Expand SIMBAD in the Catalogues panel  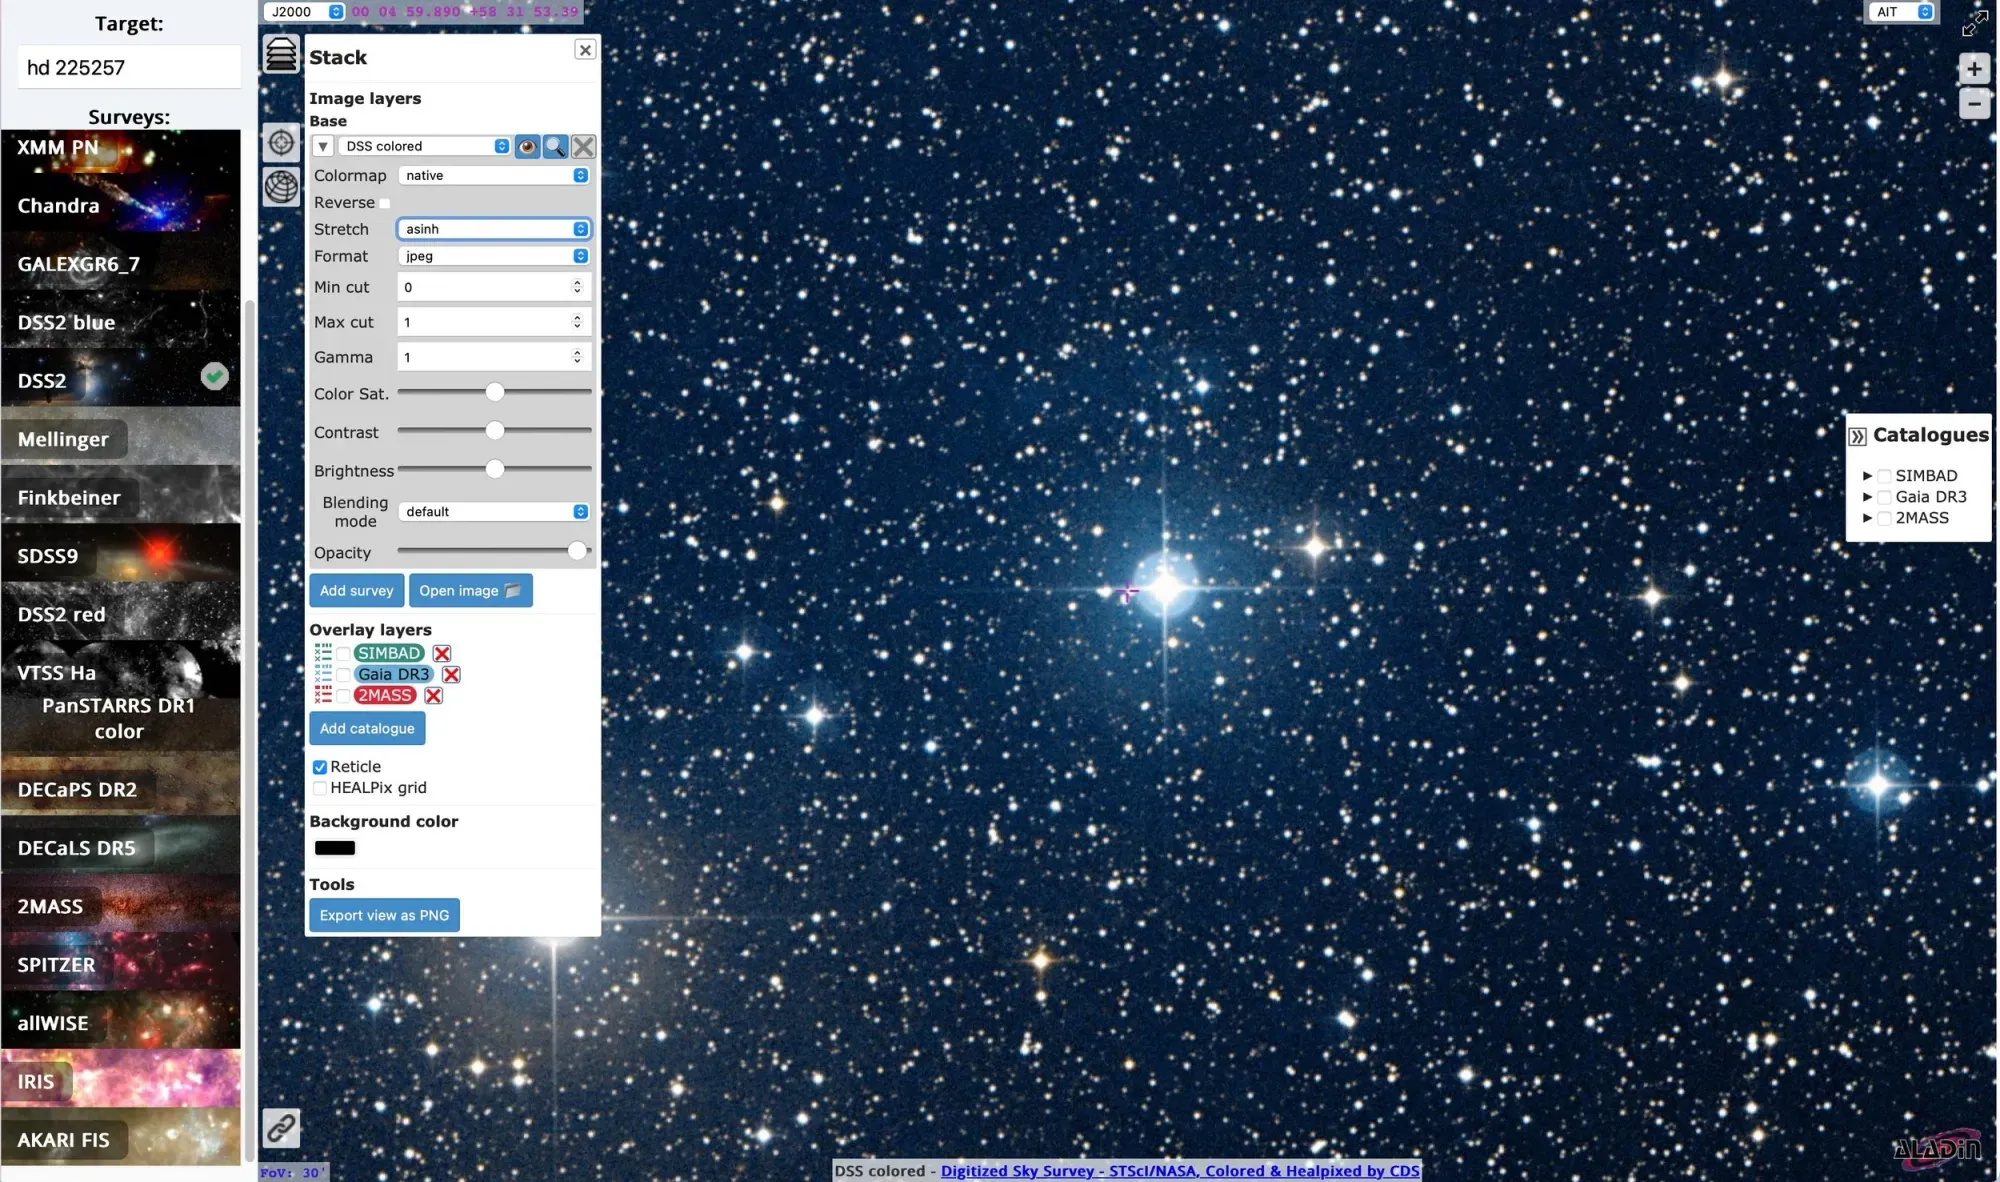pyautogui.click(x=1868, y=476)
